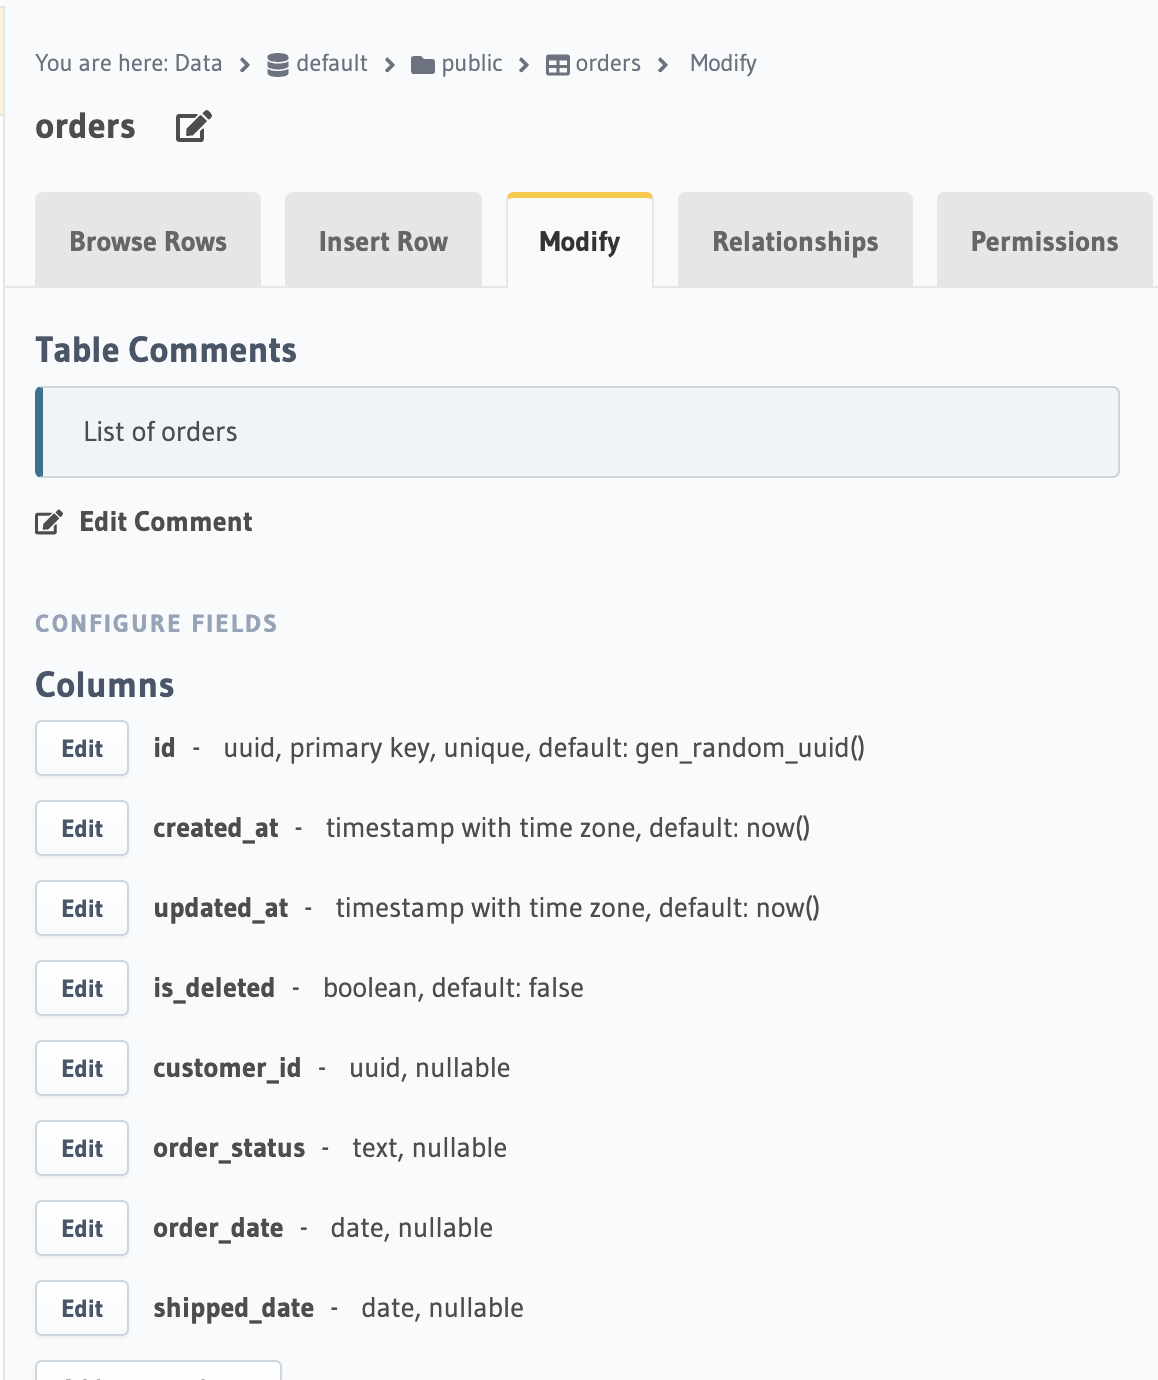
Task: Click the List of orders comment box
Action: pos(578,432)
